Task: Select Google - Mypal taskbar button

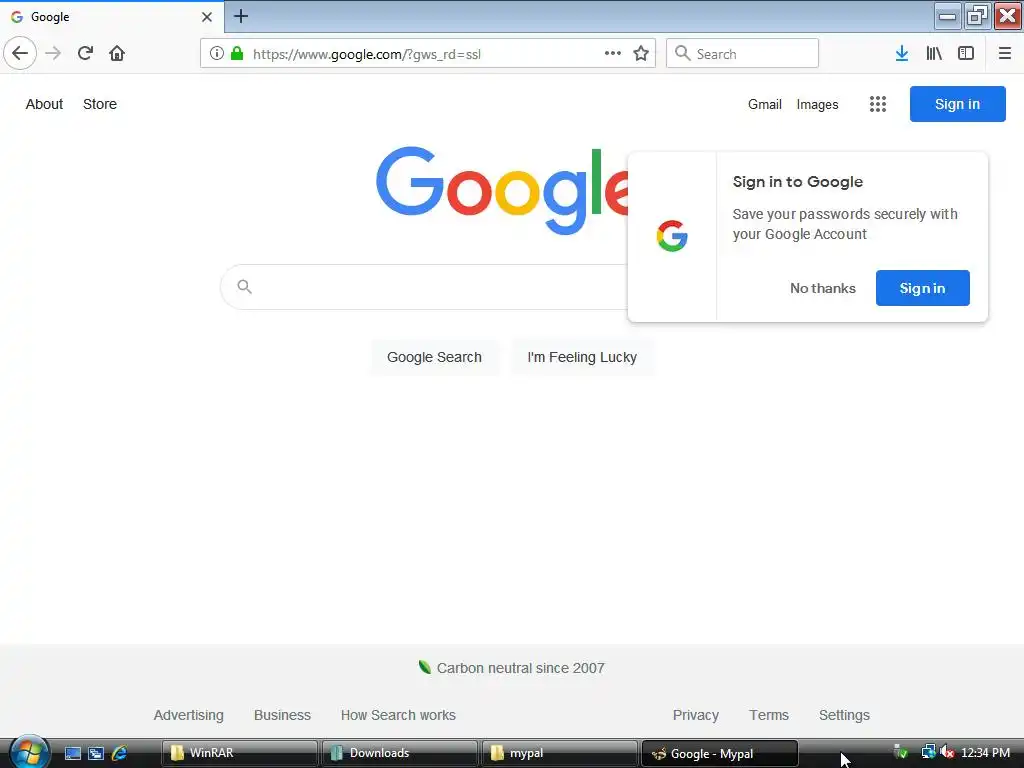Action: (720, 753)
